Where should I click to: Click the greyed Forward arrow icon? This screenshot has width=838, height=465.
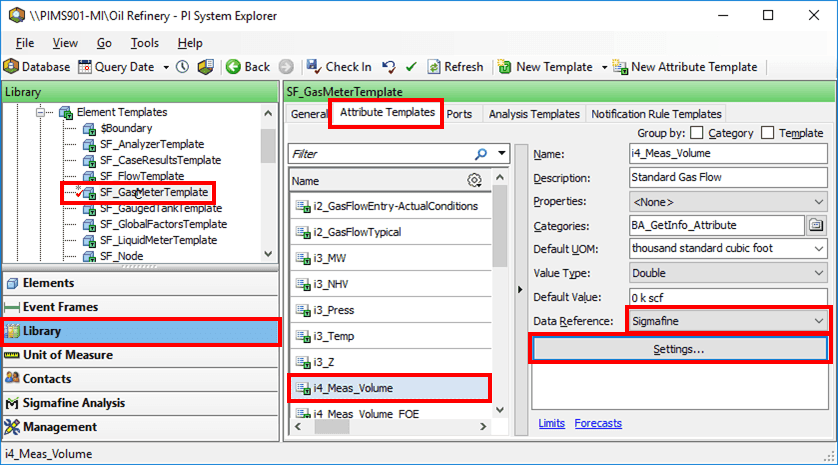(x=286, y=67)
